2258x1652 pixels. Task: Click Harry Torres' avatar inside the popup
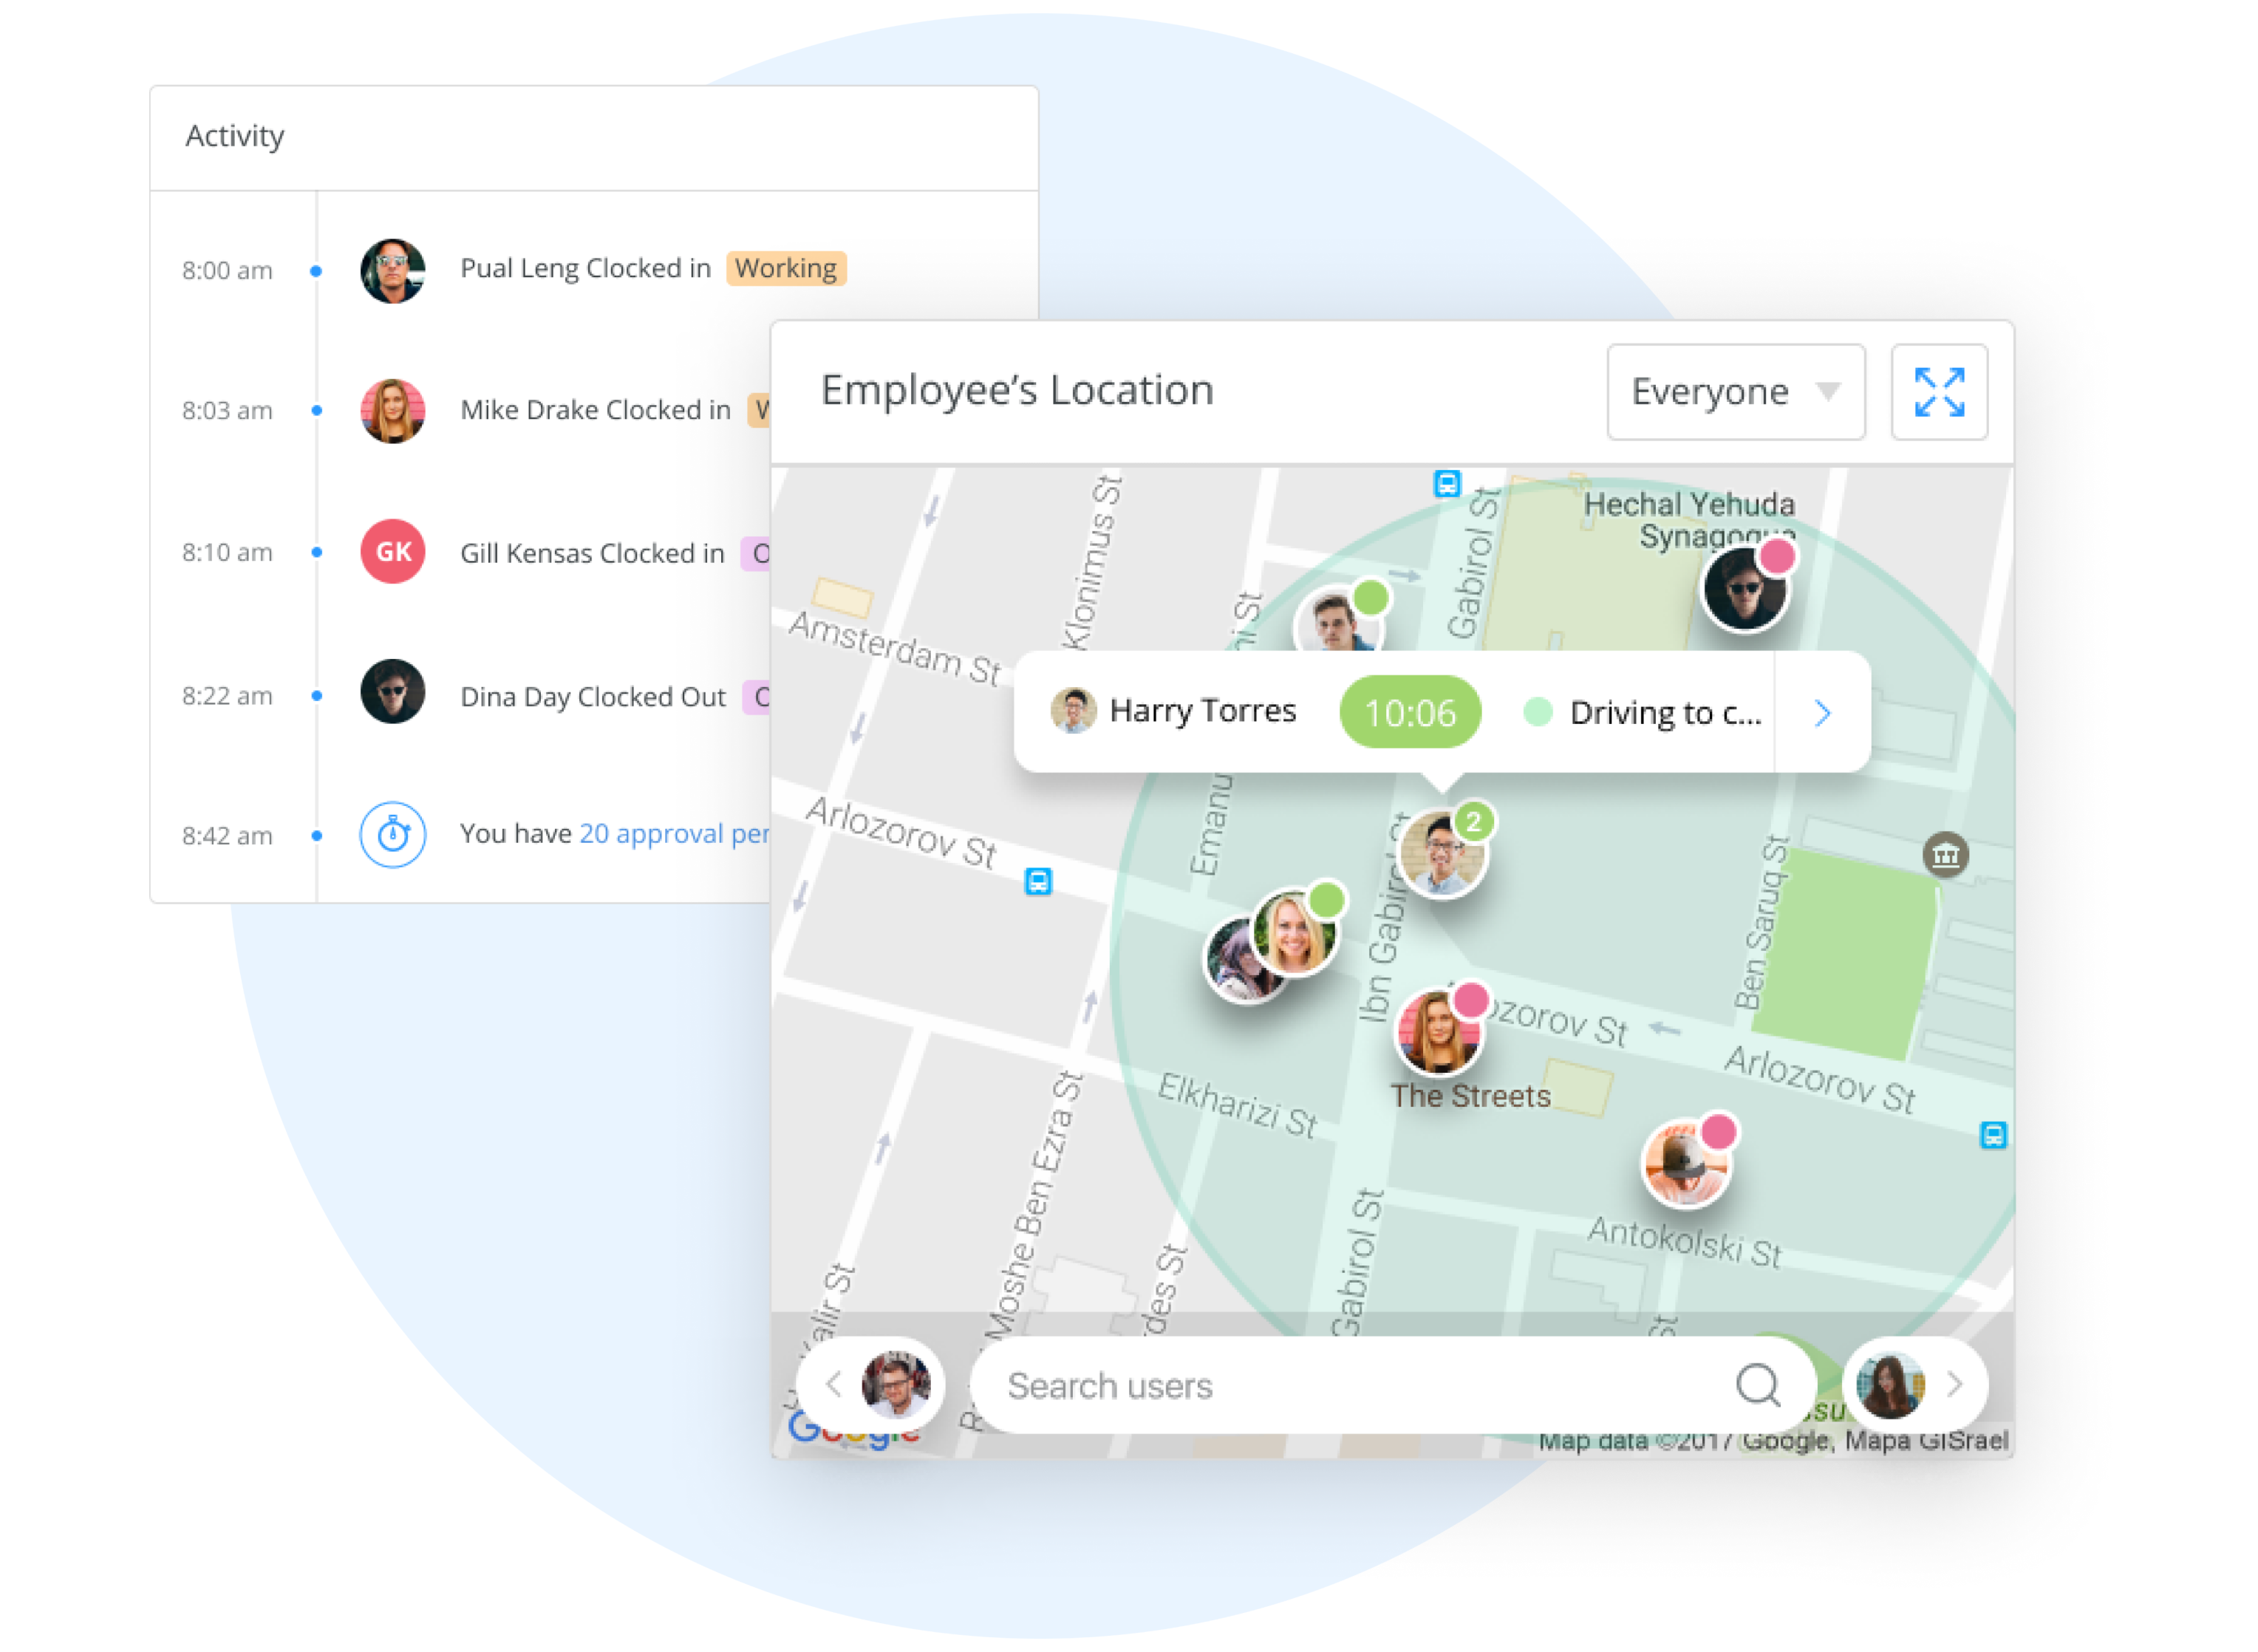coord(1074,711)
